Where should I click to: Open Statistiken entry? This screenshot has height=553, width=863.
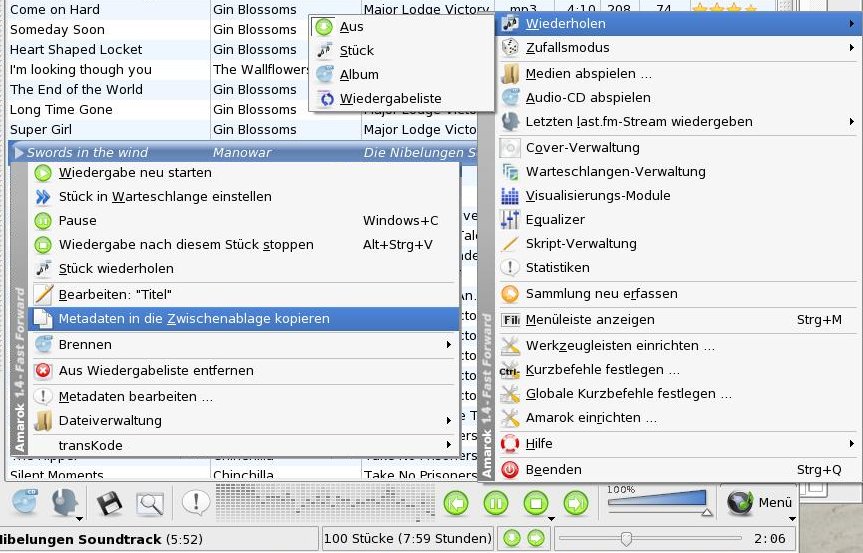point(678,267)
